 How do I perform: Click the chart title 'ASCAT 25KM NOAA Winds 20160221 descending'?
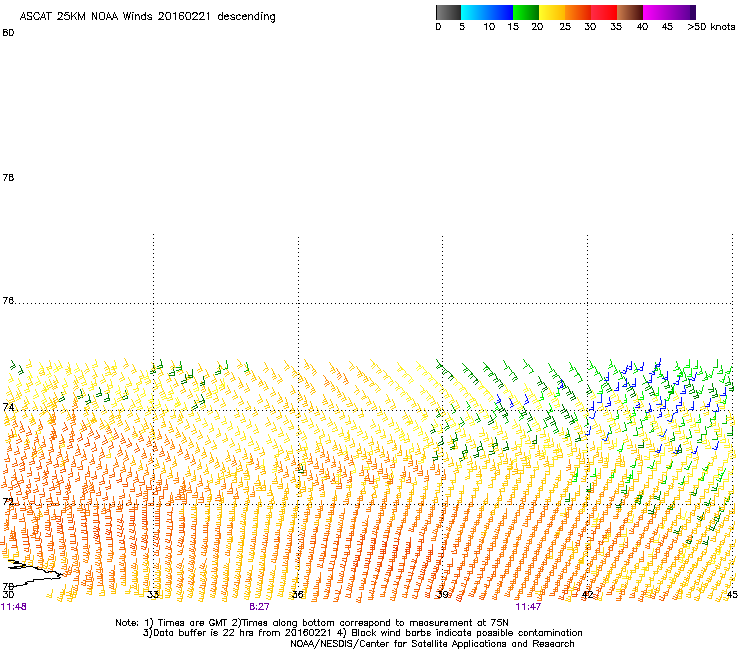click(147, 17)
